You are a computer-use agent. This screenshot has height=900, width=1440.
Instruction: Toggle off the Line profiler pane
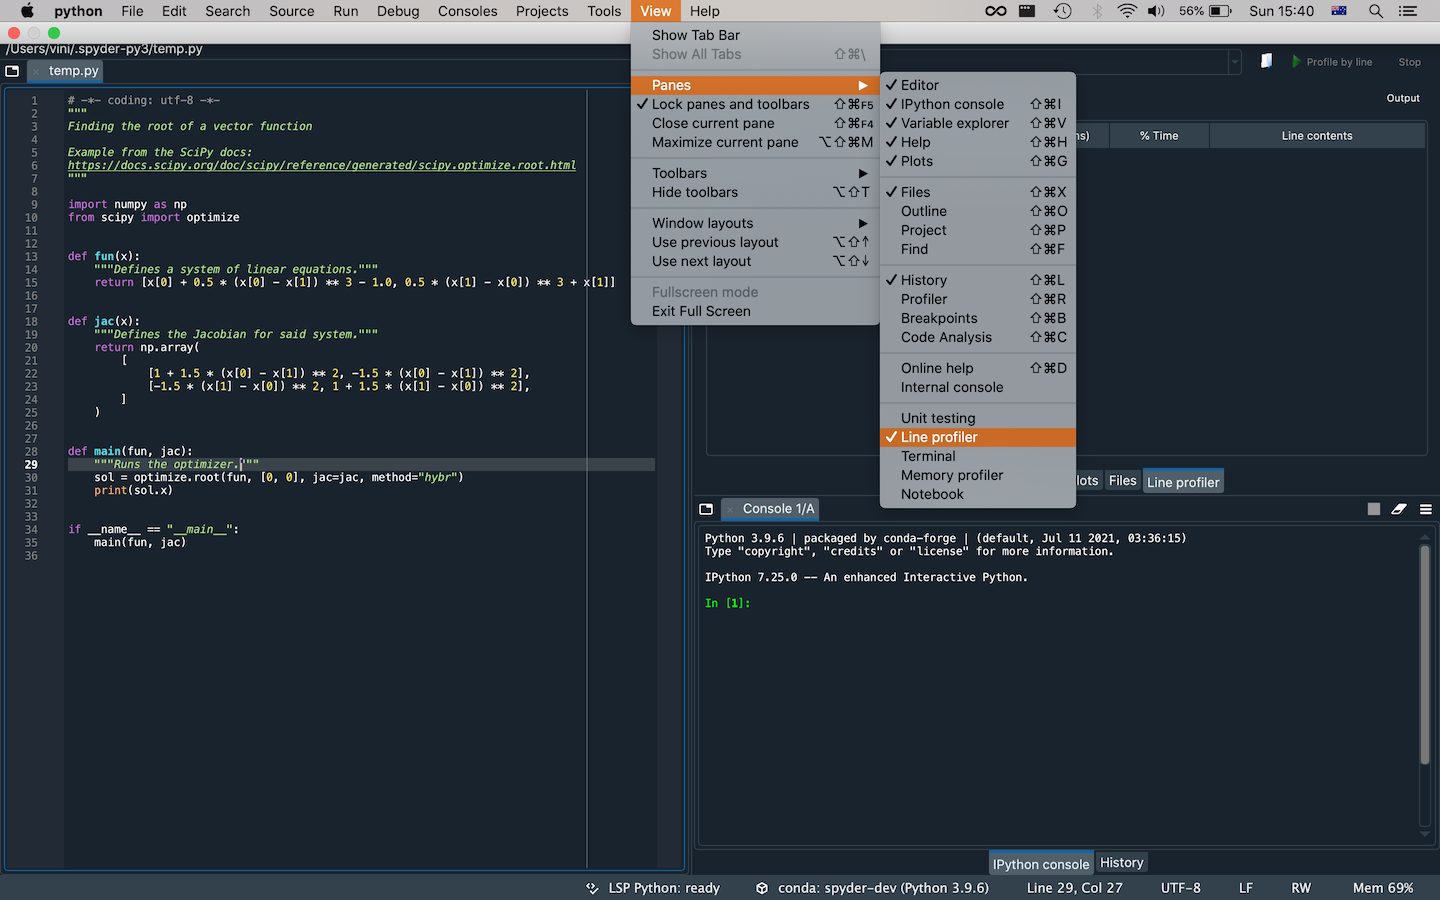click(940, 437)
